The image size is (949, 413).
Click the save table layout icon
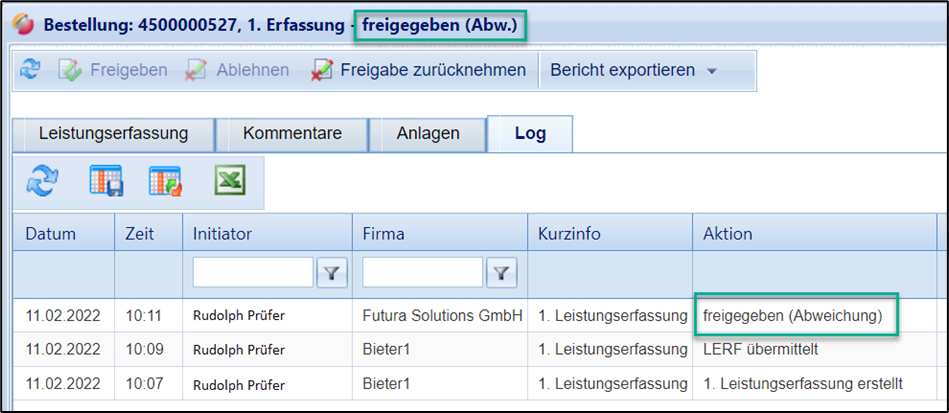coord(106,182)
